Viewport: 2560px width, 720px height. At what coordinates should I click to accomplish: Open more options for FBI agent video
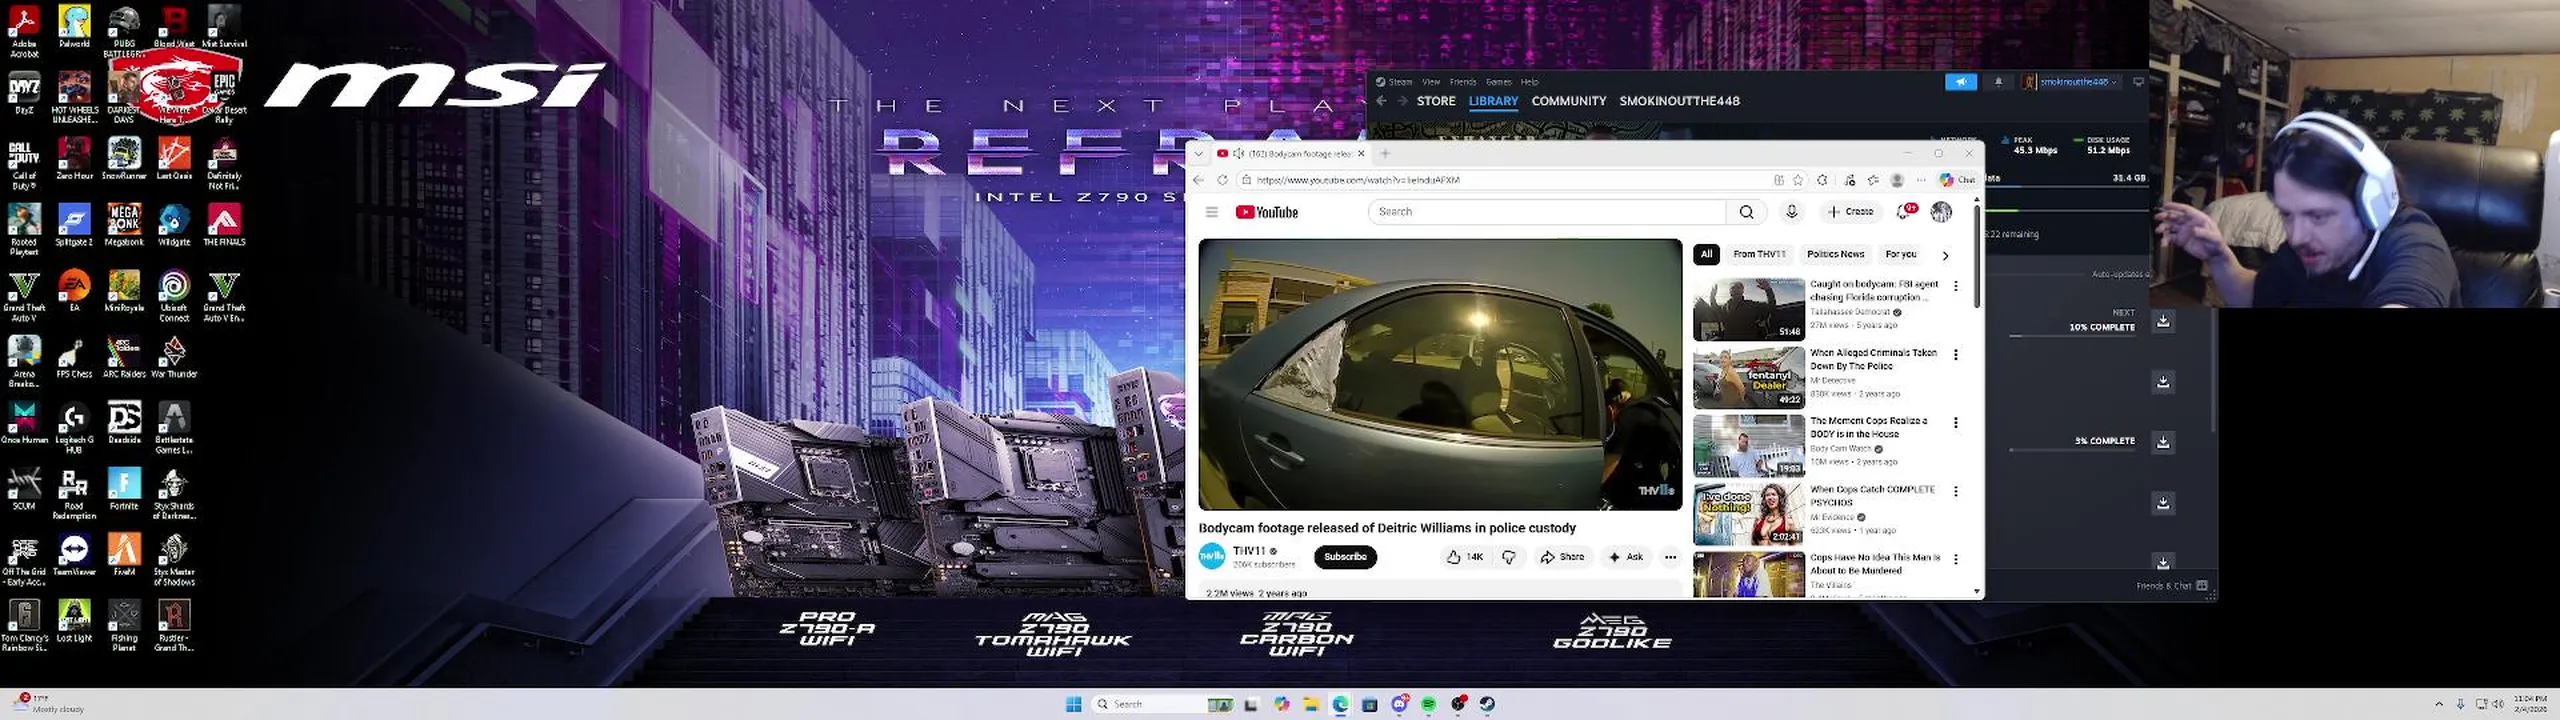tap(1956, 286)
